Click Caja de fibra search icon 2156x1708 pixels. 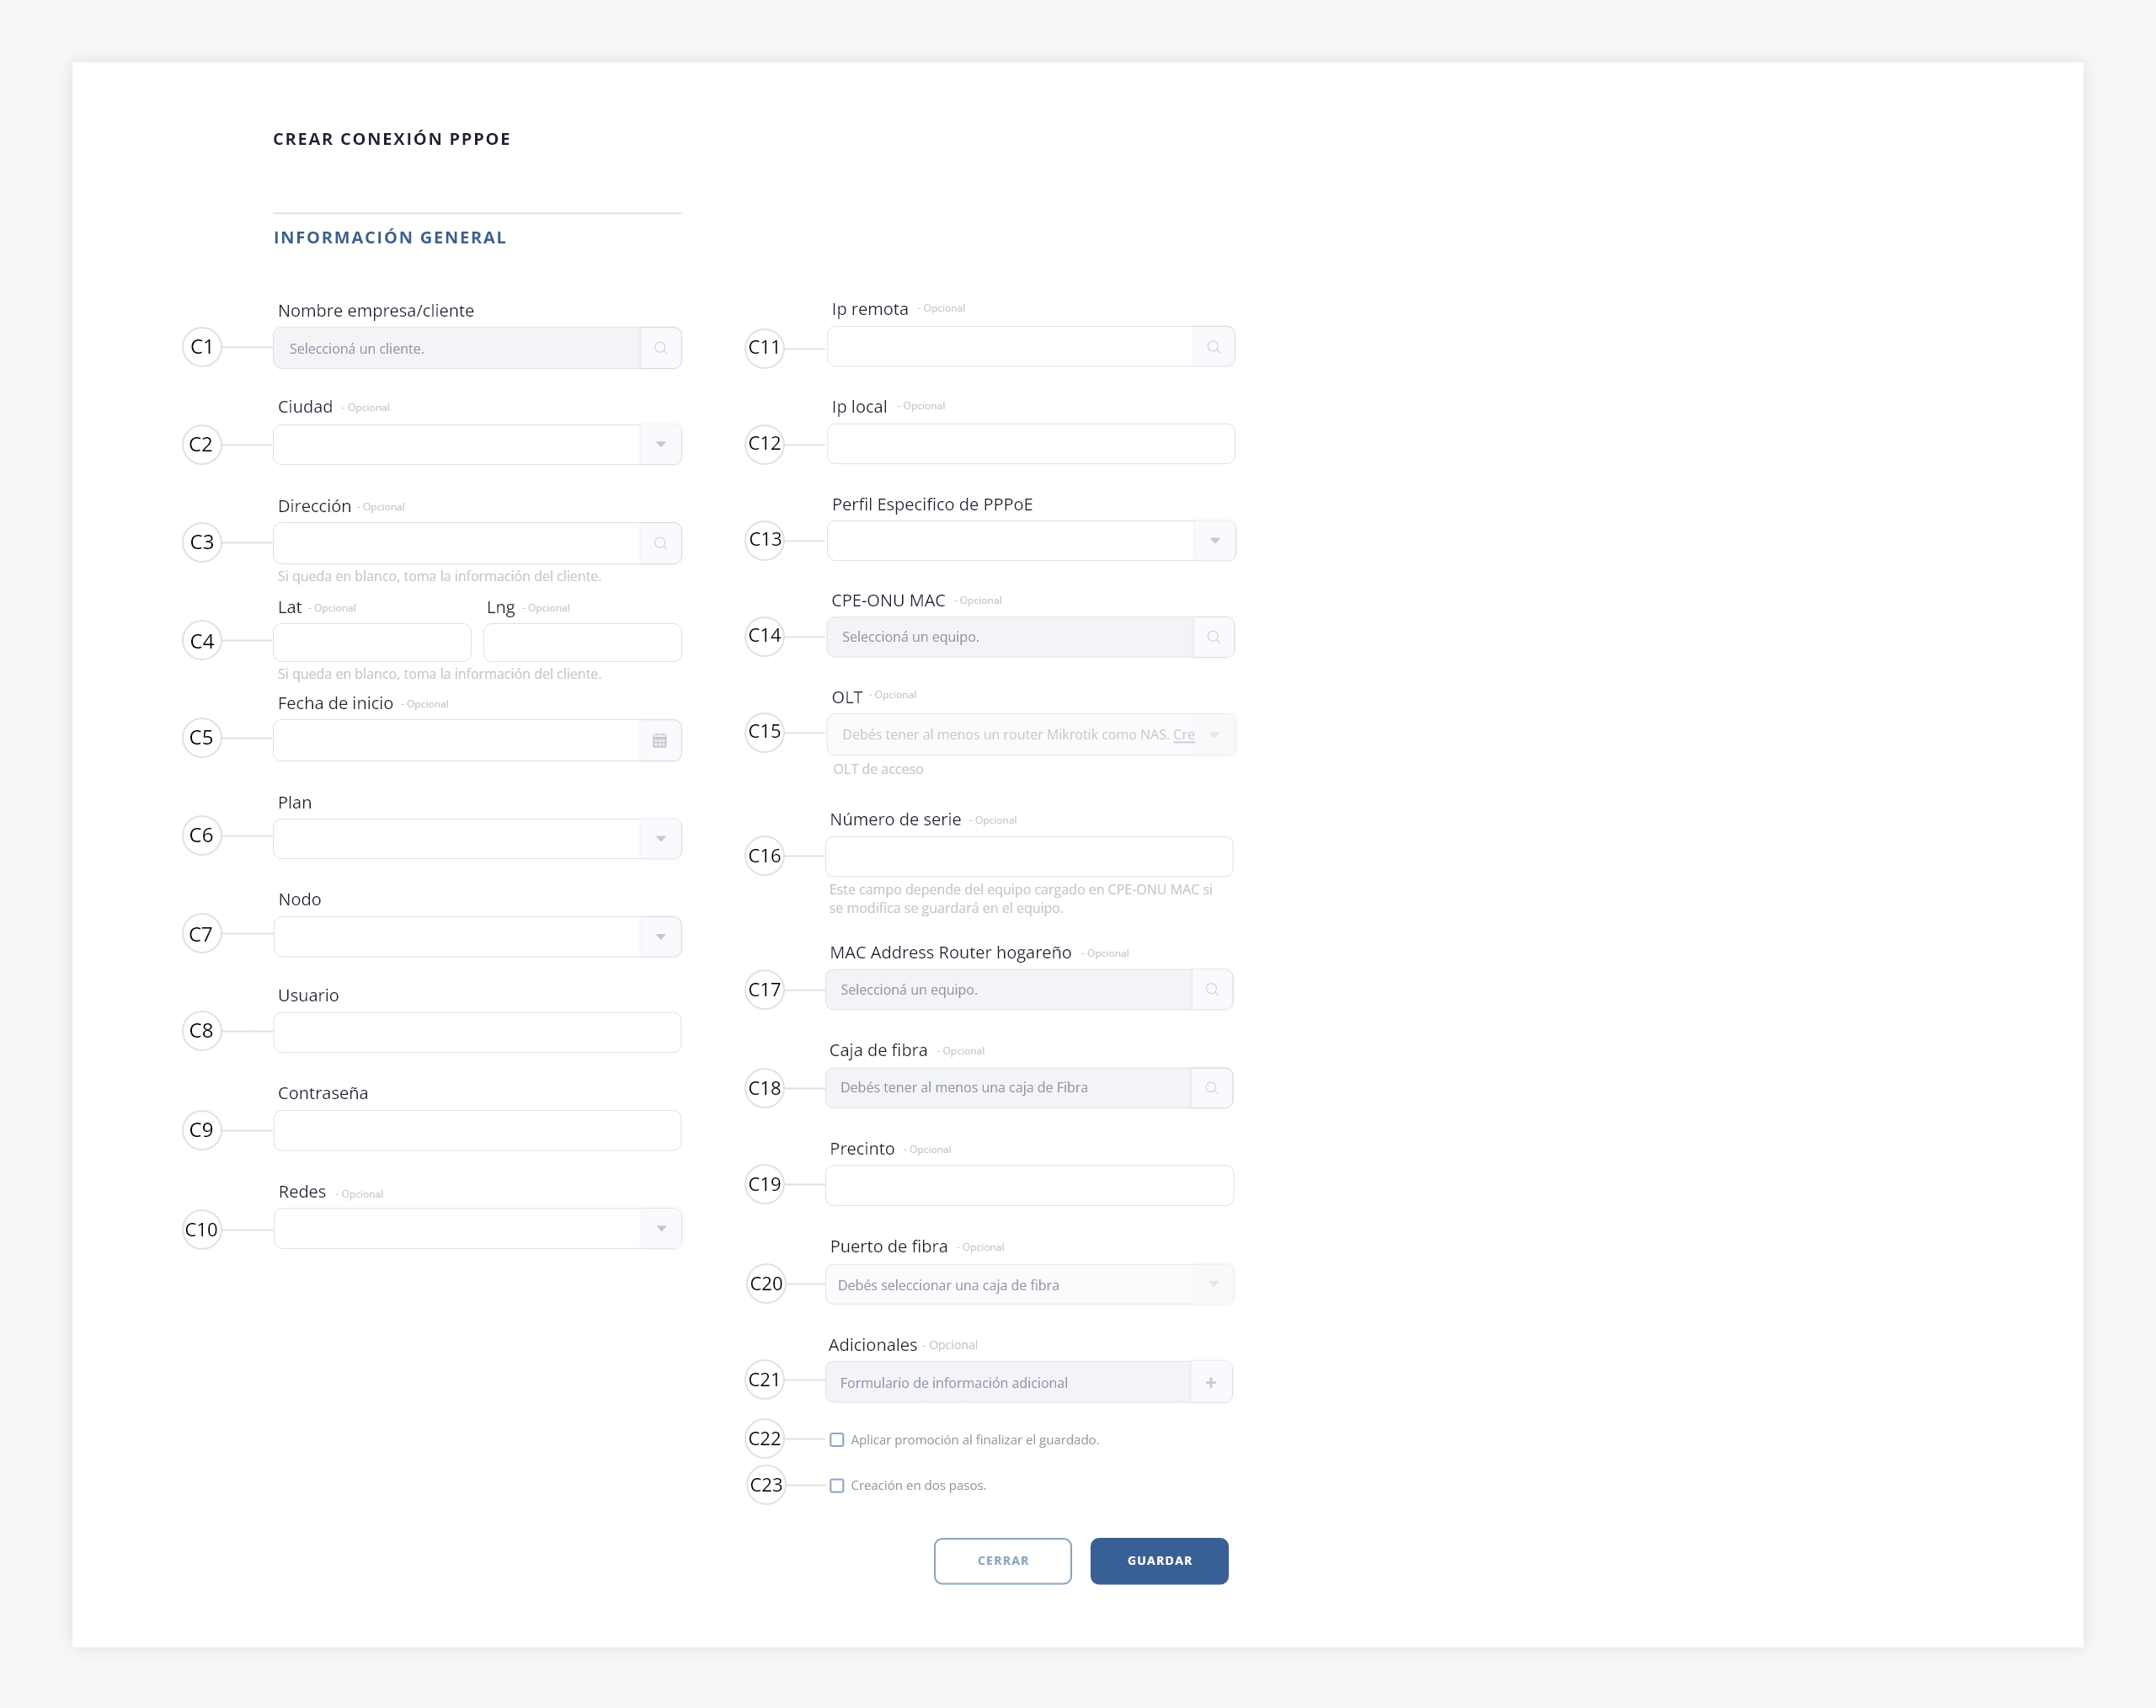click(x=1211, y=1088)
